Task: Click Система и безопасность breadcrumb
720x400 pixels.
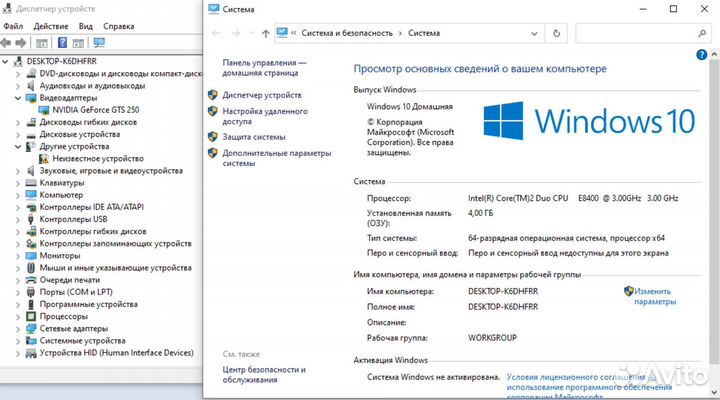Action: coord(347,33)
